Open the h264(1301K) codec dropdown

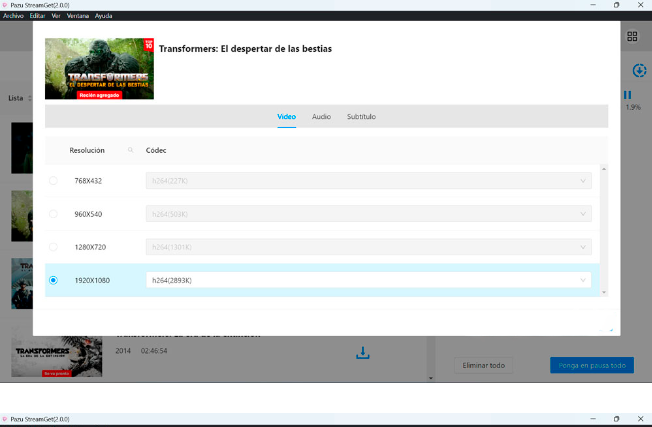click(368, 247)
